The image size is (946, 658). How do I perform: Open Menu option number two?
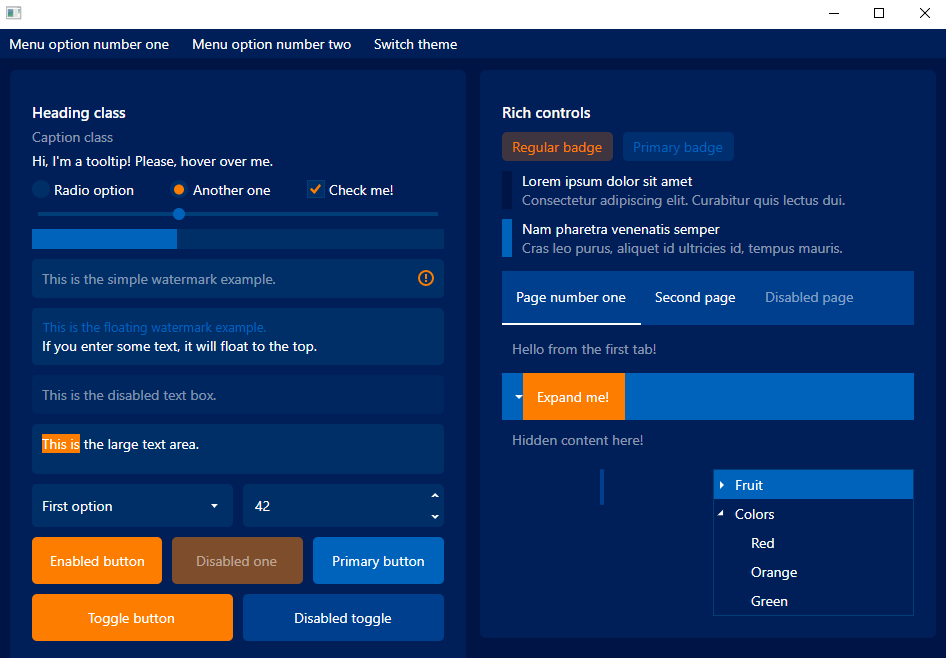(x=271, y=44)
